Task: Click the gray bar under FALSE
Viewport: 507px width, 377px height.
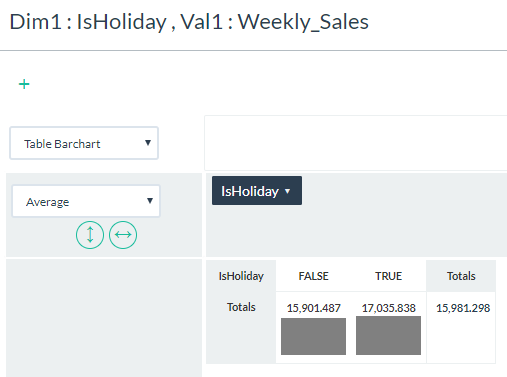Action: [313, 336]
